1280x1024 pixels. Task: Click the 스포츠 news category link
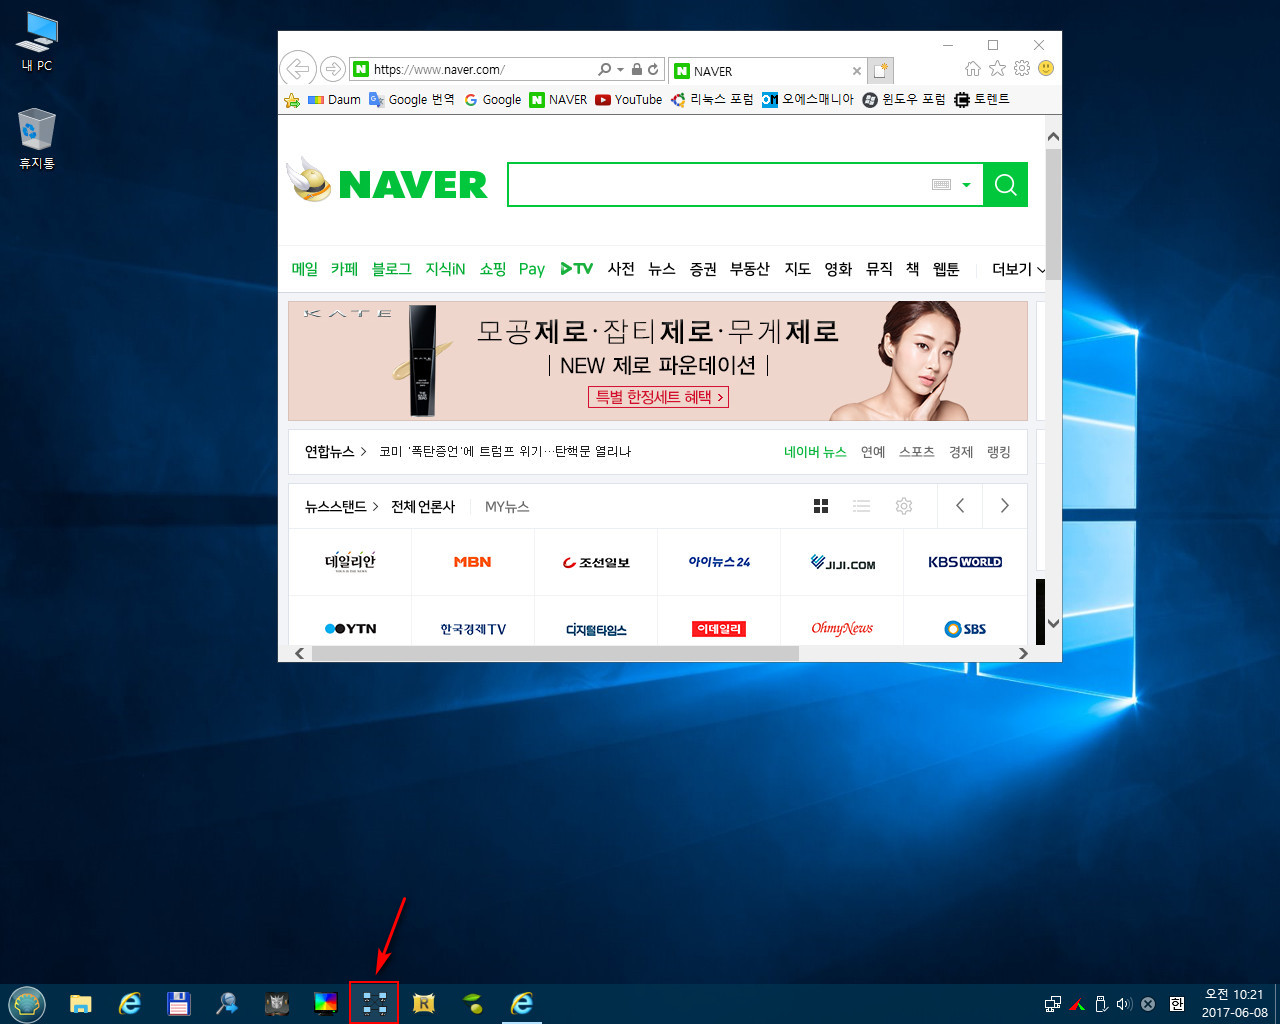[x=916, y=452]
